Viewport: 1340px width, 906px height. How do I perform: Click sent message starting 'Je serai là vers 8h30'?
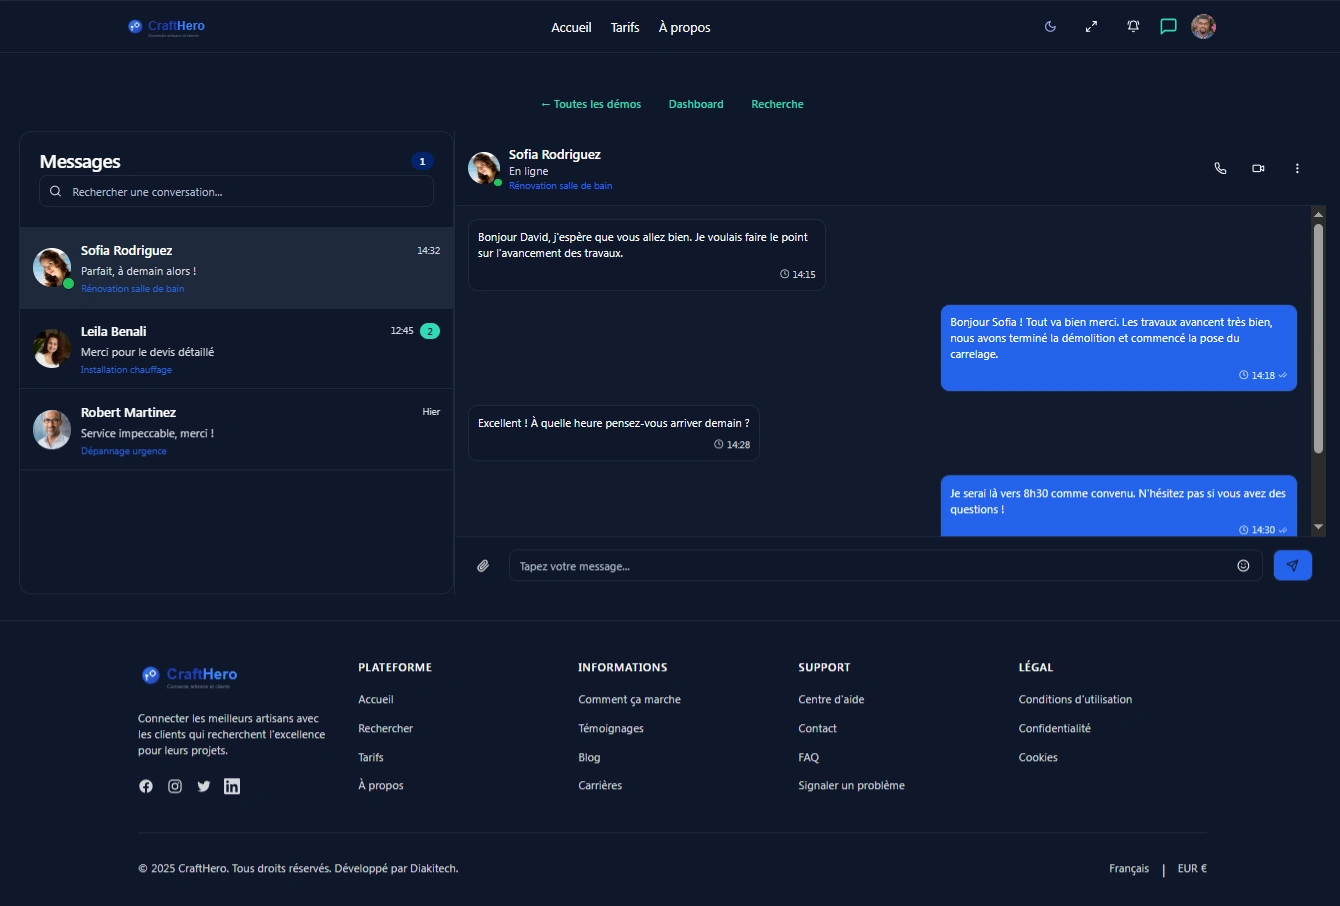click(x=1119, y=506)
